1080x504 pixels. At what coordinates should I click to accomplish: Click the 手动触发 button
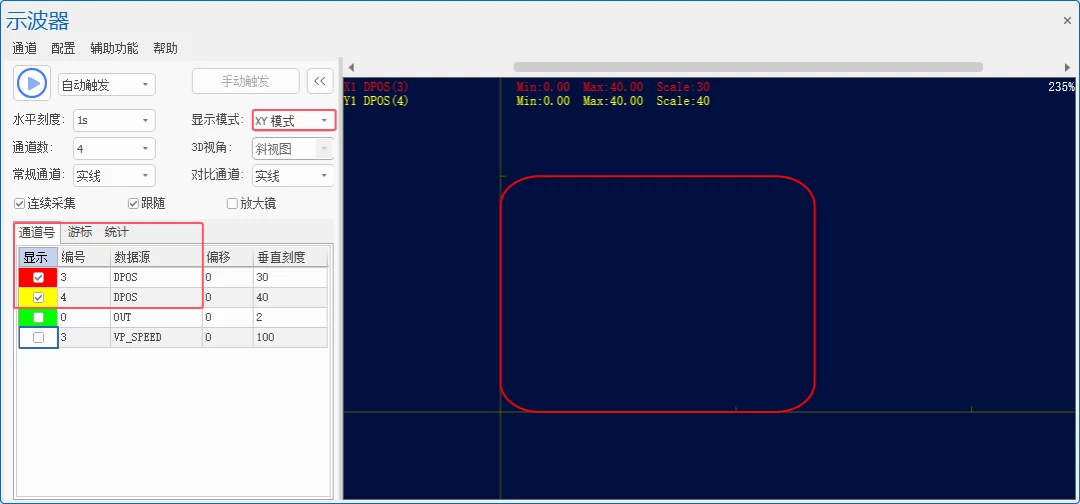245,81
